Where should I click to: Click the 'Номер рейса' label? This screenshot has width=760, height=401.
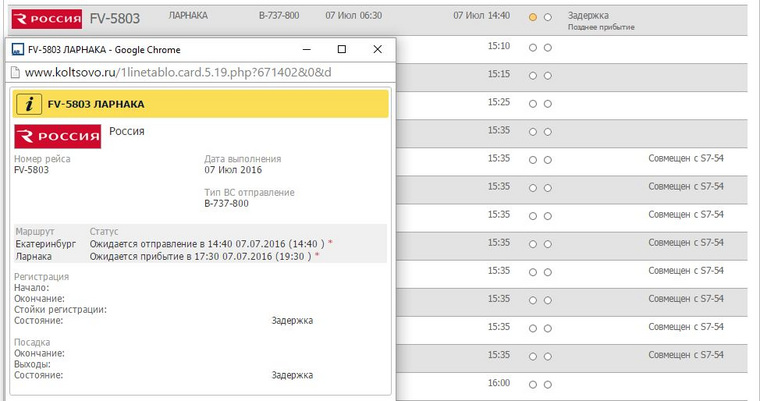(x=42, y=159)
